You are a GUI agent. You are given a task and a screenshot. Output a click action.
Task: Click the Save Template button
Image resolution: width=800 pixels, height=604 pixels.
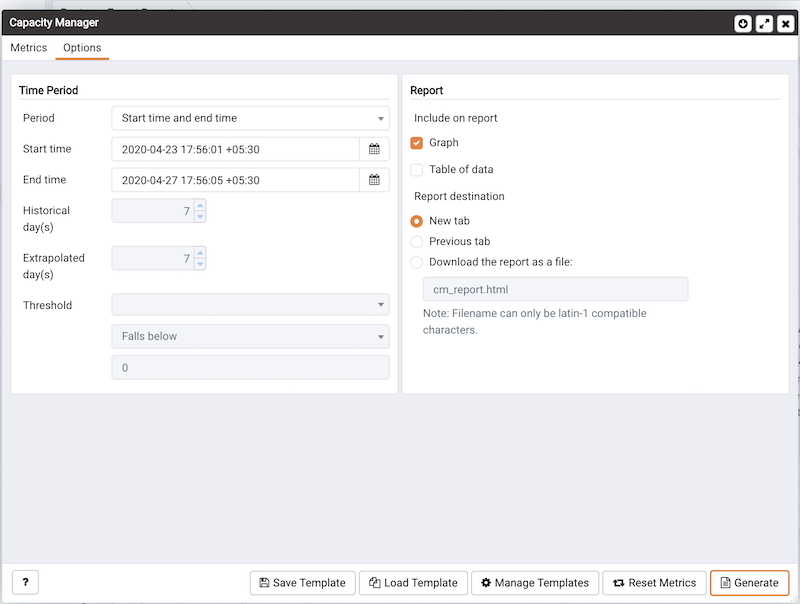[303, 583]
